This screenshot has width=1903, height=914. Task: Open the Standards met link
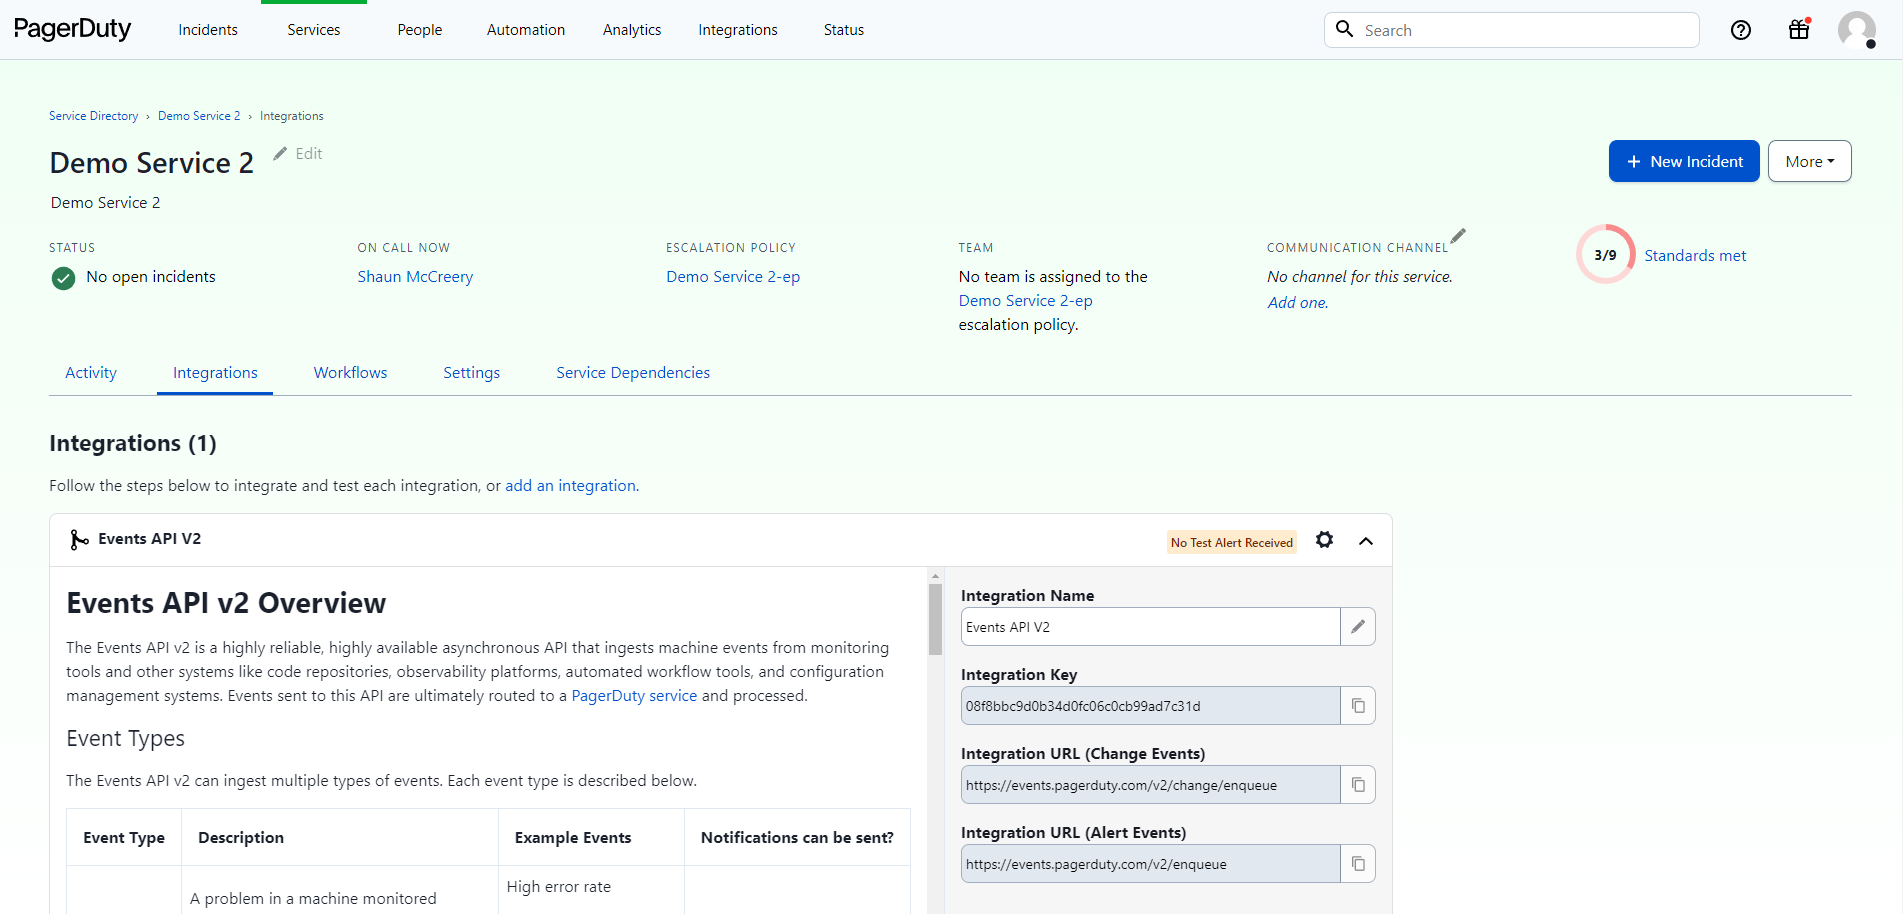1695,256
